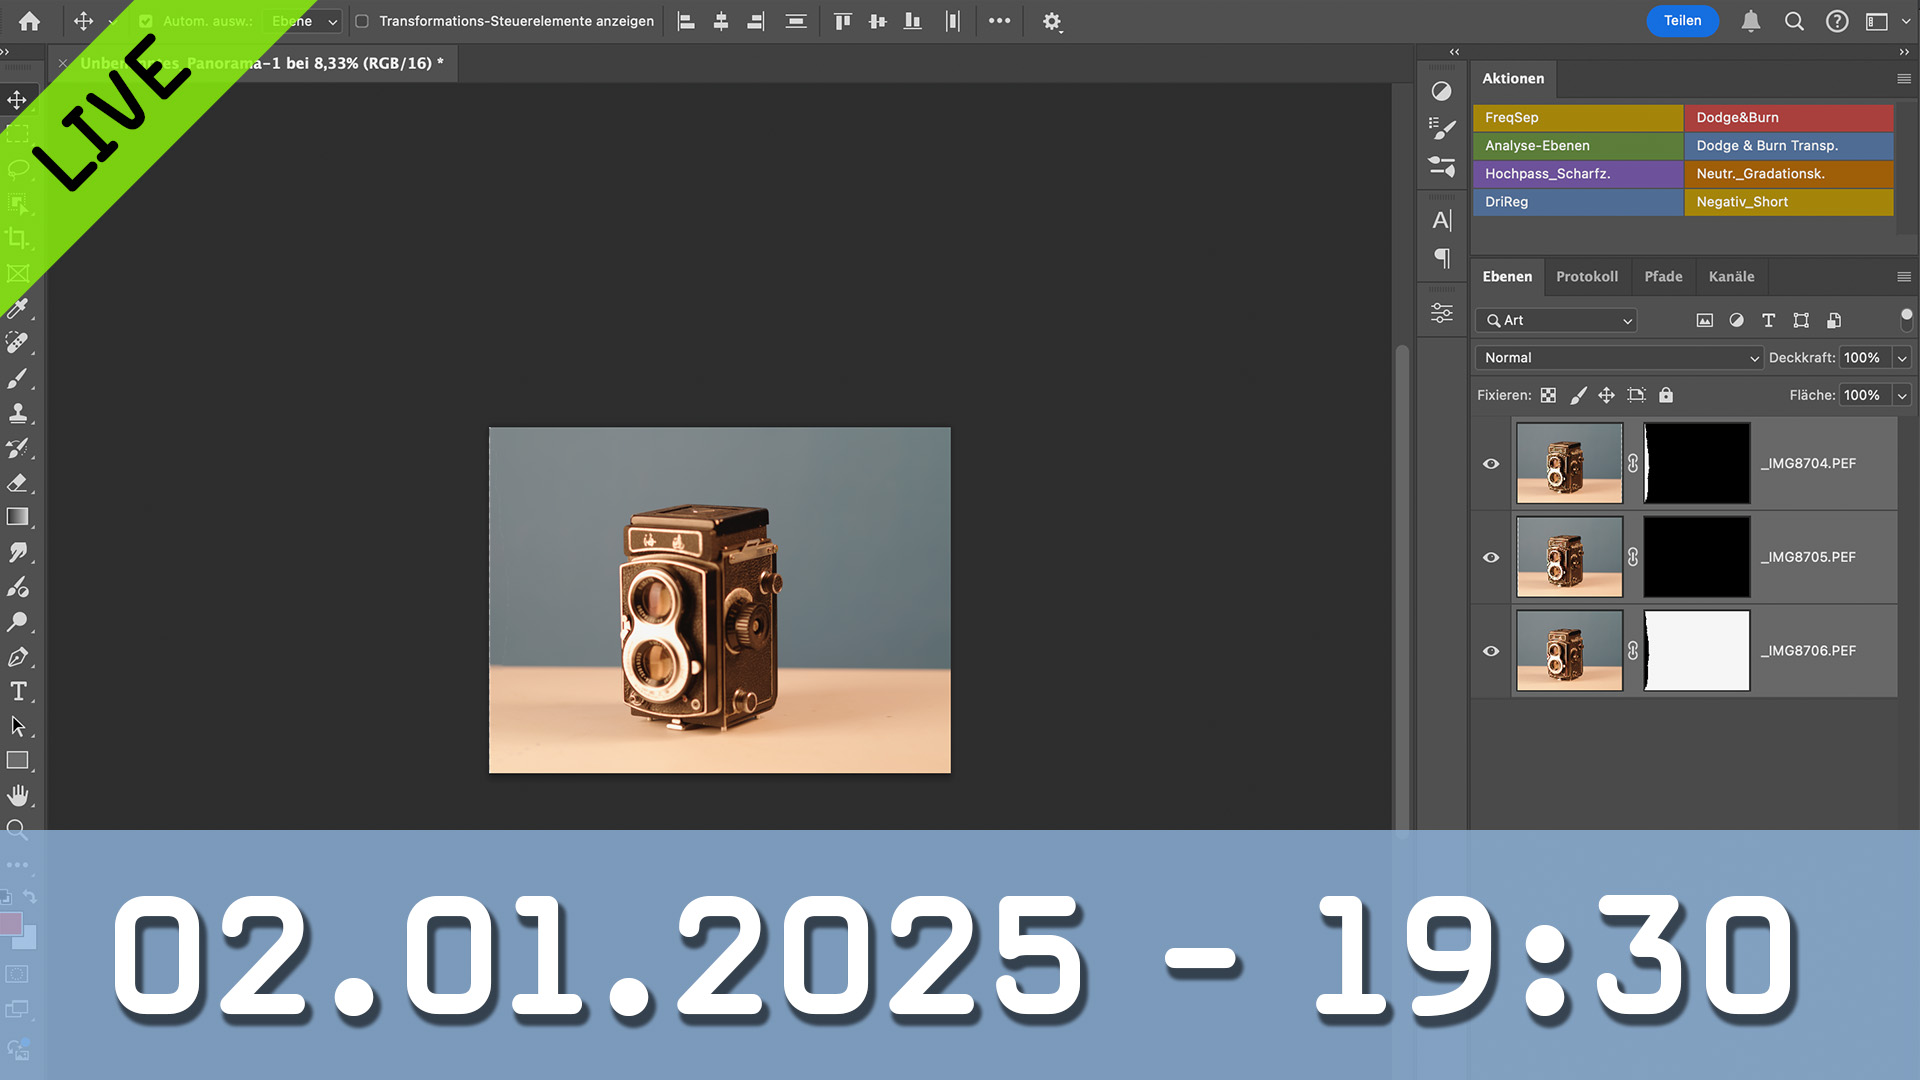Image resolution: width=1920 pixels, height=1080 pixels.
Task: Run the Hochpass_Scharfz. action
Action: [1578, 174]
